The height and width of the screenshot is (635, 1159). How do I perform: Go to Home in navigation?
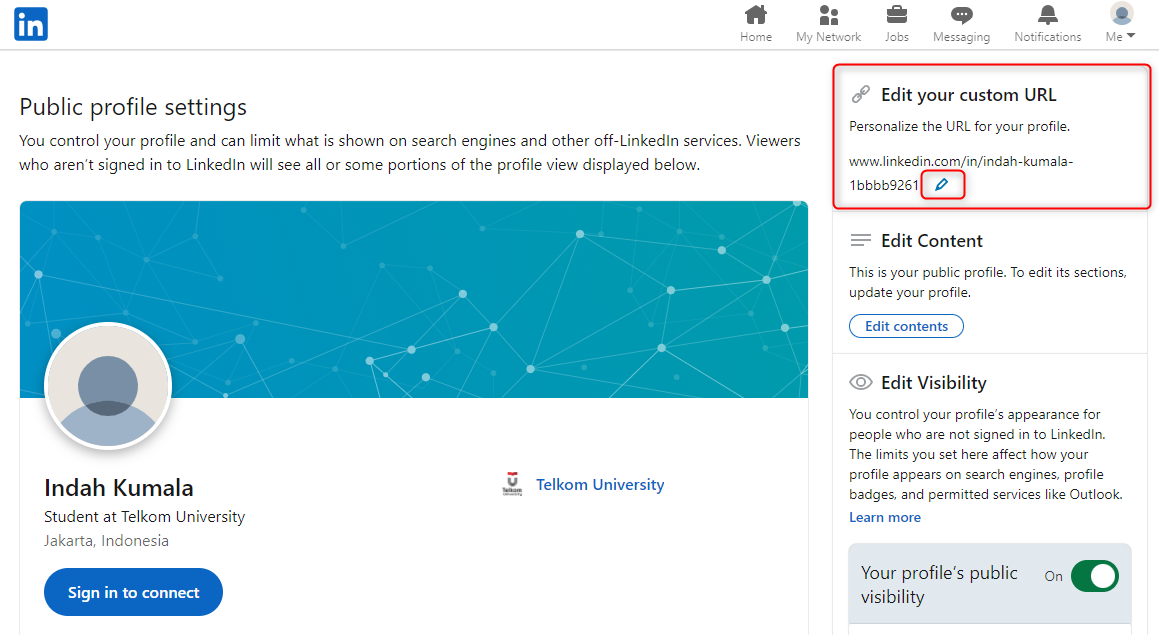[755, 24]
